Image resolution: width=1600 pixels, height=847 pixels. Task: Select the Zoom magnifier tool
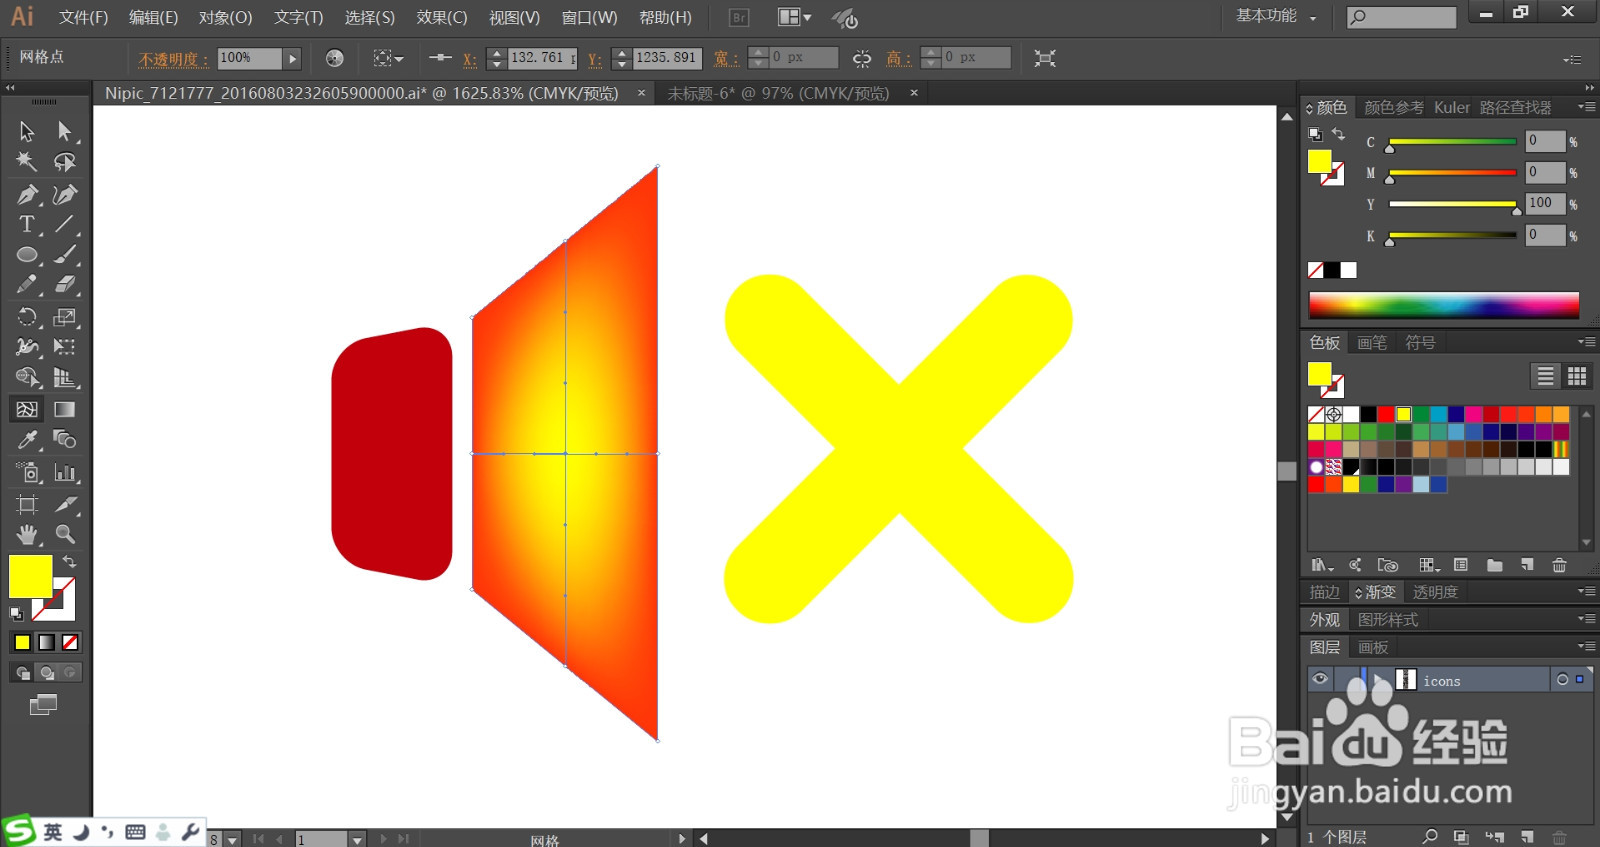pyautogui.click(x=65, y=534)
